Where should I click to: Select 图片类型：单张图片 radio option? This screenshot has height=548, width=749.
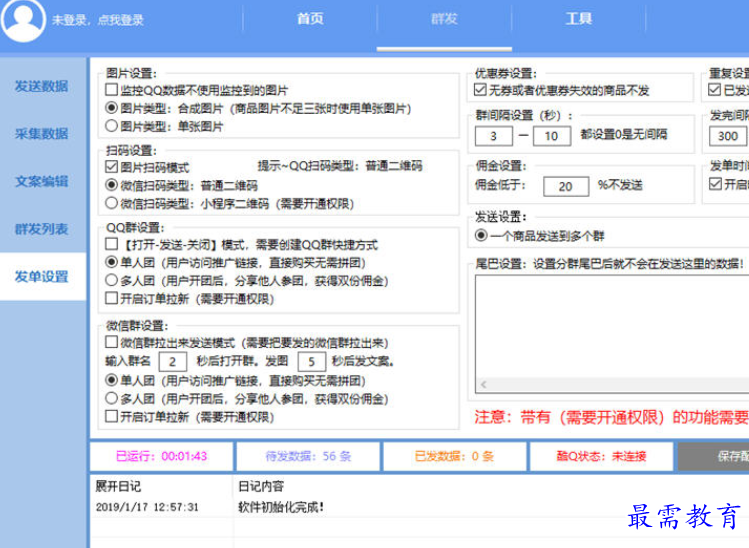[x=111, y=126]
